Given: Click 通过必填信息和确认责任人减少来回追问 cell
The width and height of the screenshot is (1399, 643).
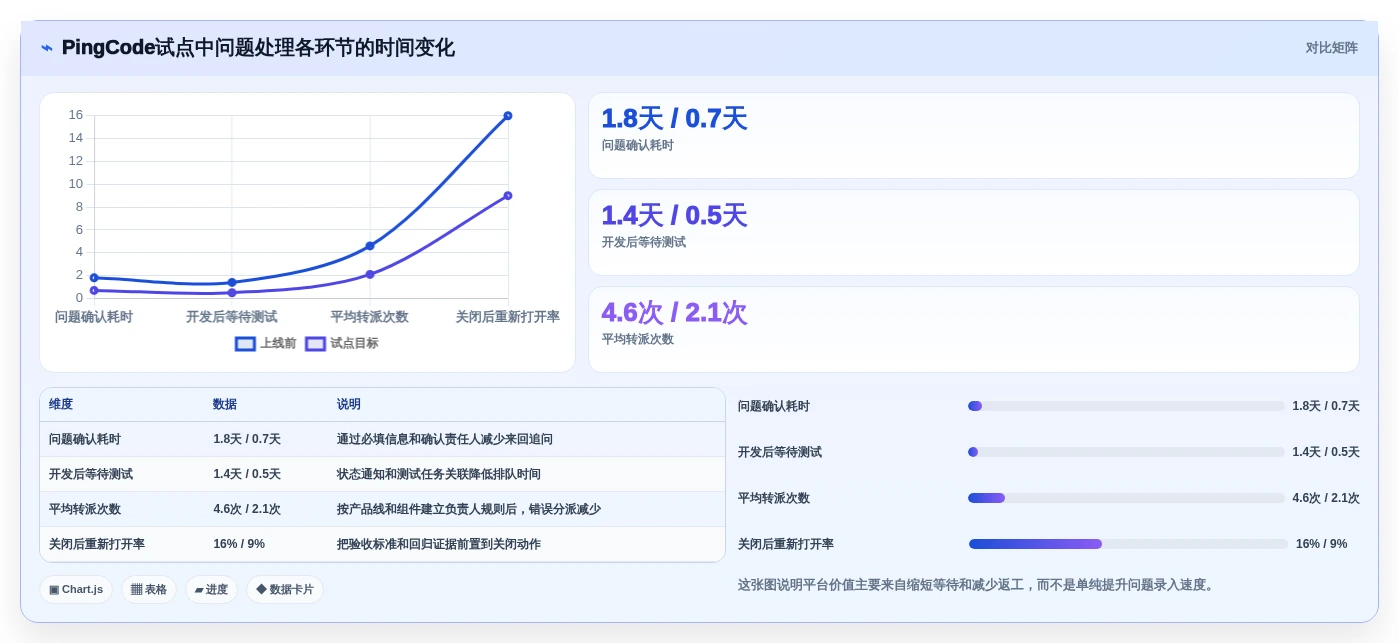Looking at the screenshot, I should pyautogui.click(x=445, y=439).
